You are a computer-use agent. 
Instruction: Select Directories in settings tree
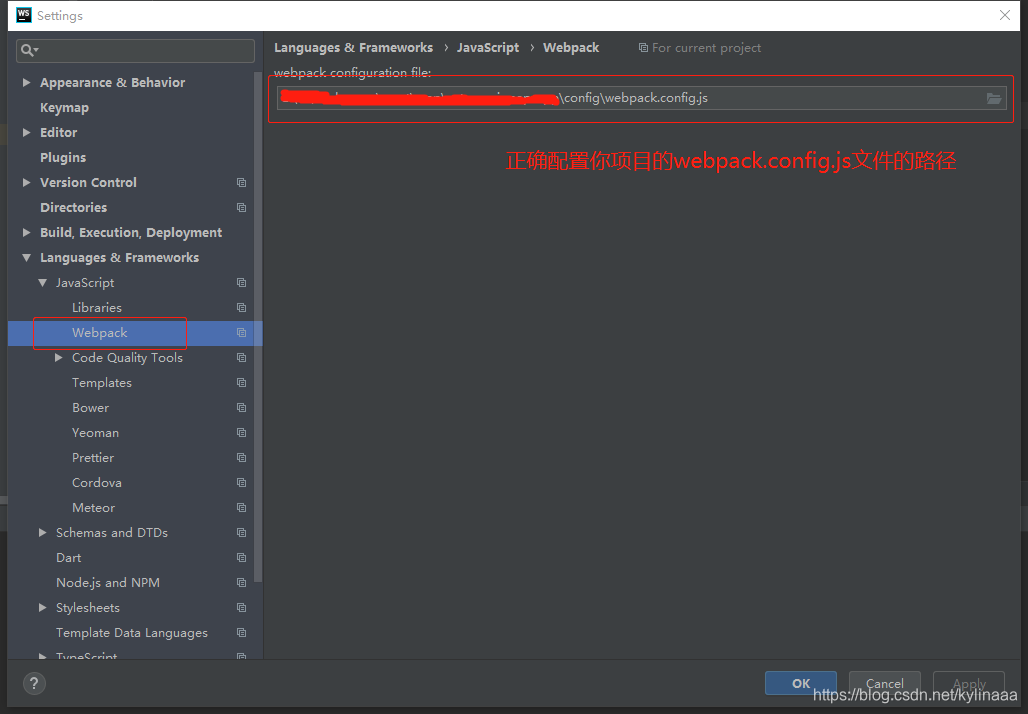[x=73, y=207]
